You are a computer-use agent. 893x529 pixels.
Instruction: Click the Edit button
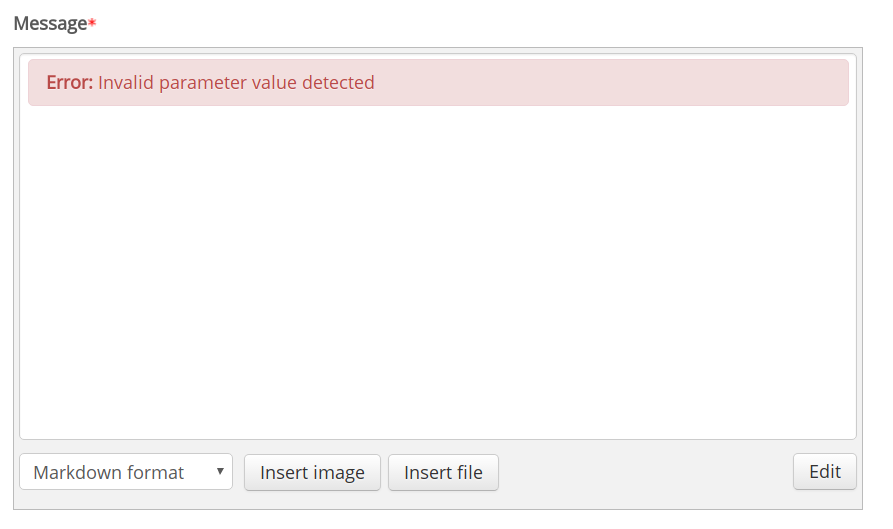(825, 471)
